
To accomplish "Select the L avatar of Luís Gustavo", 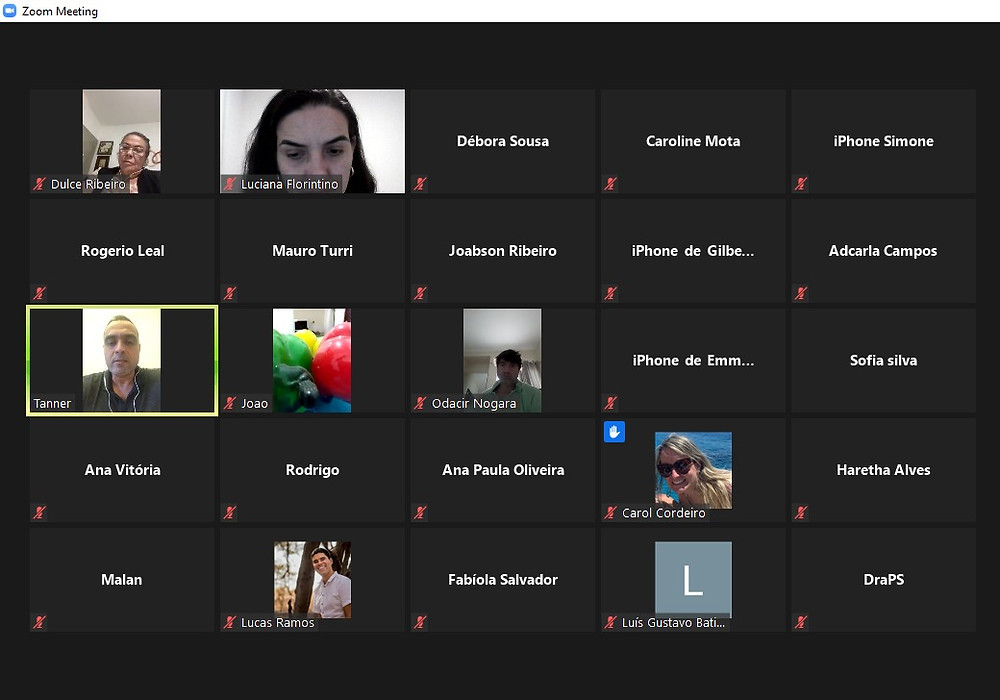I will 693,580.
